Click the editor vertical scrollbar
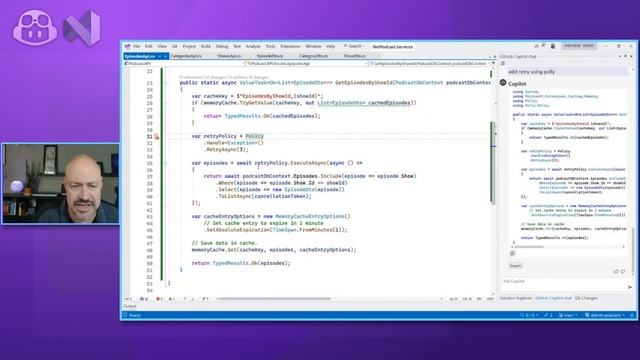640x360 pixels. 493,162
